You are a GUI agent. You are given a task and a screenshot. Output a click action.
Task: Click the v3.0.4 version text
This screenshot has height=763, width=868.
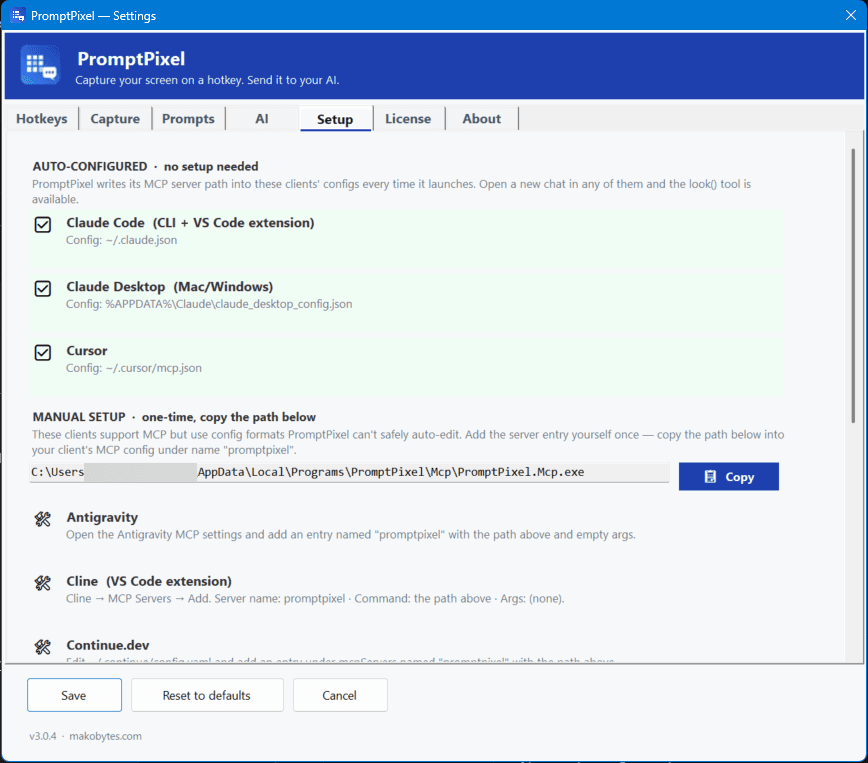[x=43, y=736]
